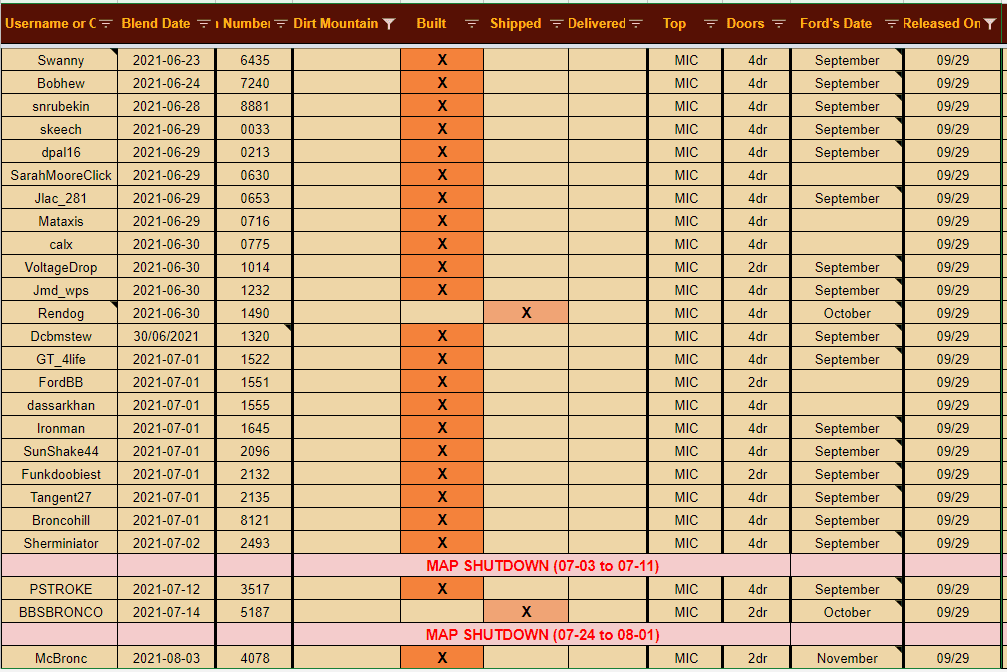Image resolution: width=1007 pixels, height=672 pixels.
Task: Select the Ironman username cell
Action: [60, 429]
